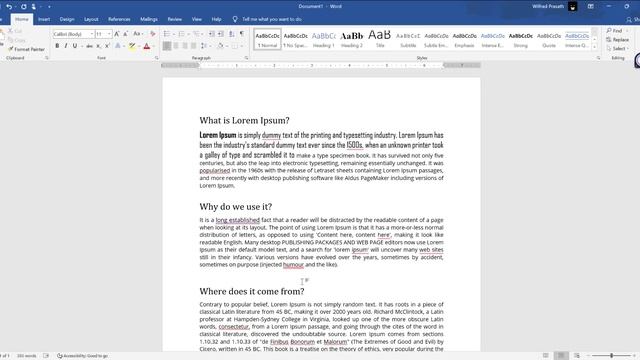
Task: Click the user account avatar picture
Action: pyautogui.click(x=573, y=7)
